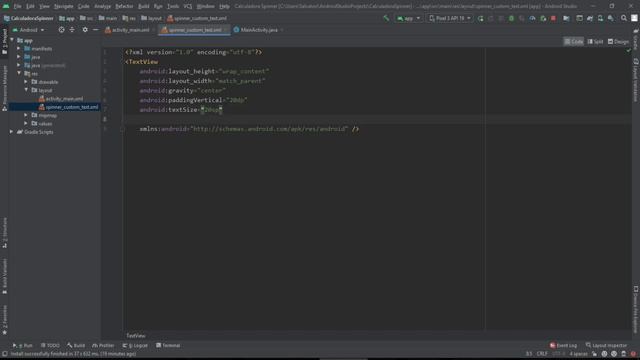Click the Make Project hammer icon
The height and width of the screenshot is (360, 640).
[x=386, y=18]
